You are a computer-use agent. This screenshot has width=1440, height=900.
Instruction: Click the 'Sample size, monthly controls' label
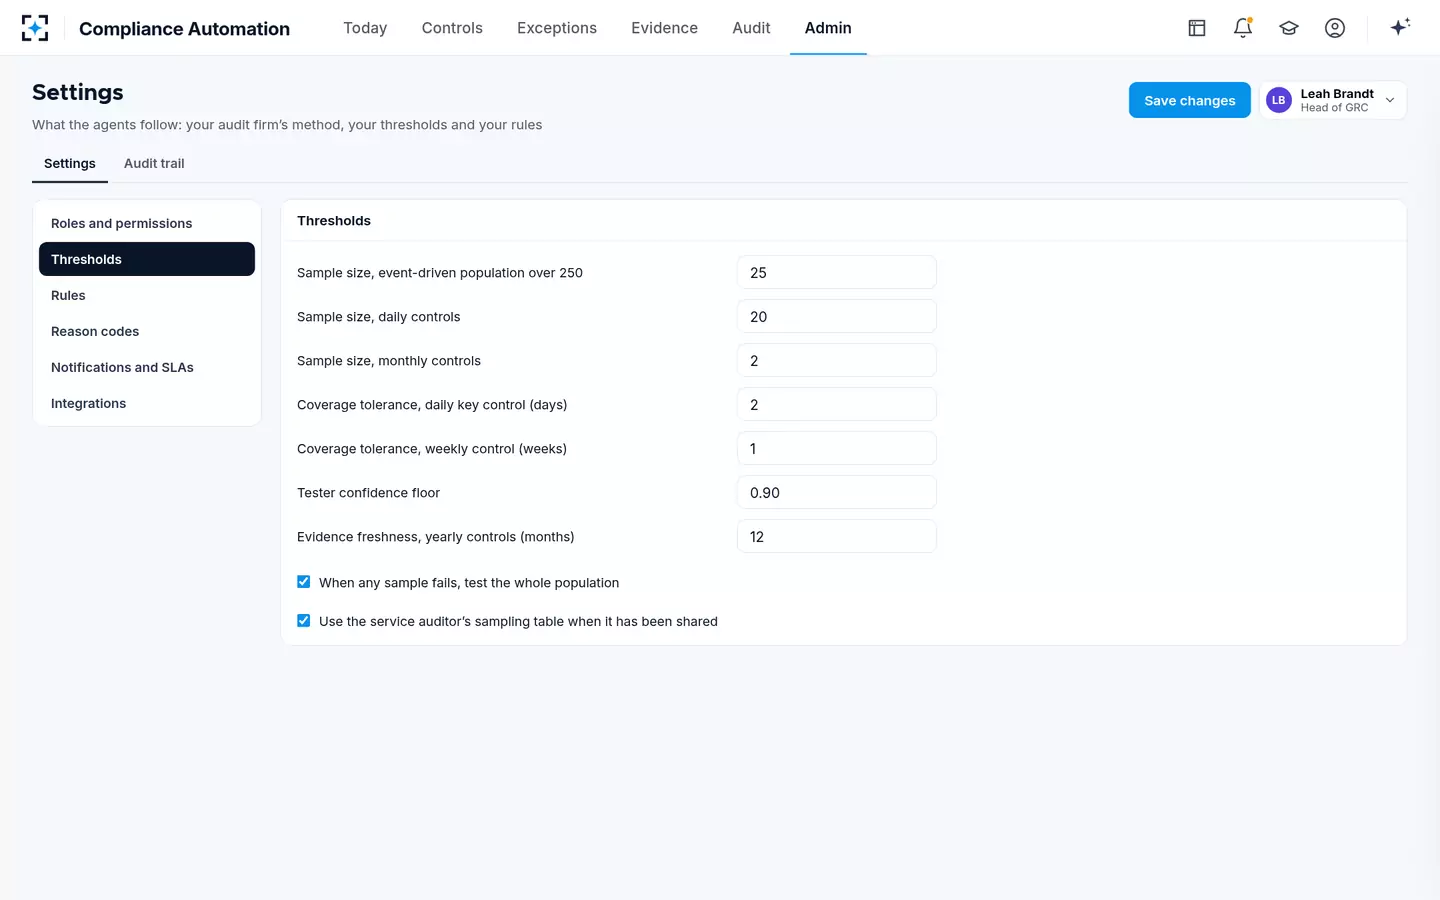pyautogui.click(x=389, y=361)
